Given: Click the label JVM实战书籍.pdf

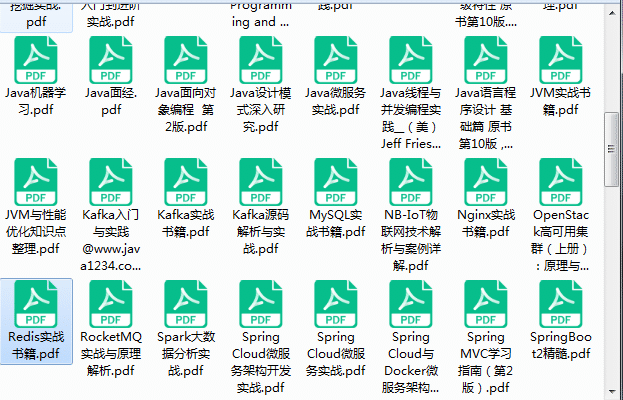Looking at the screenshot, I should [x=561, y=101].
